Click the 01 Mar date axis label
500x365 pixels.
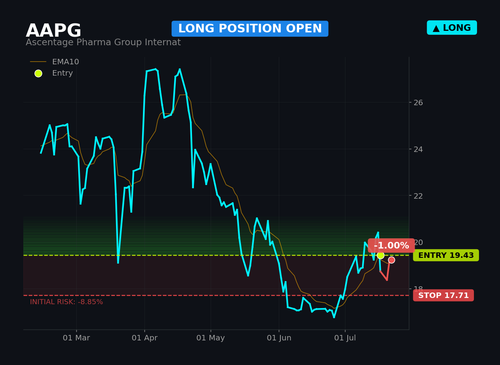(76, 338)
